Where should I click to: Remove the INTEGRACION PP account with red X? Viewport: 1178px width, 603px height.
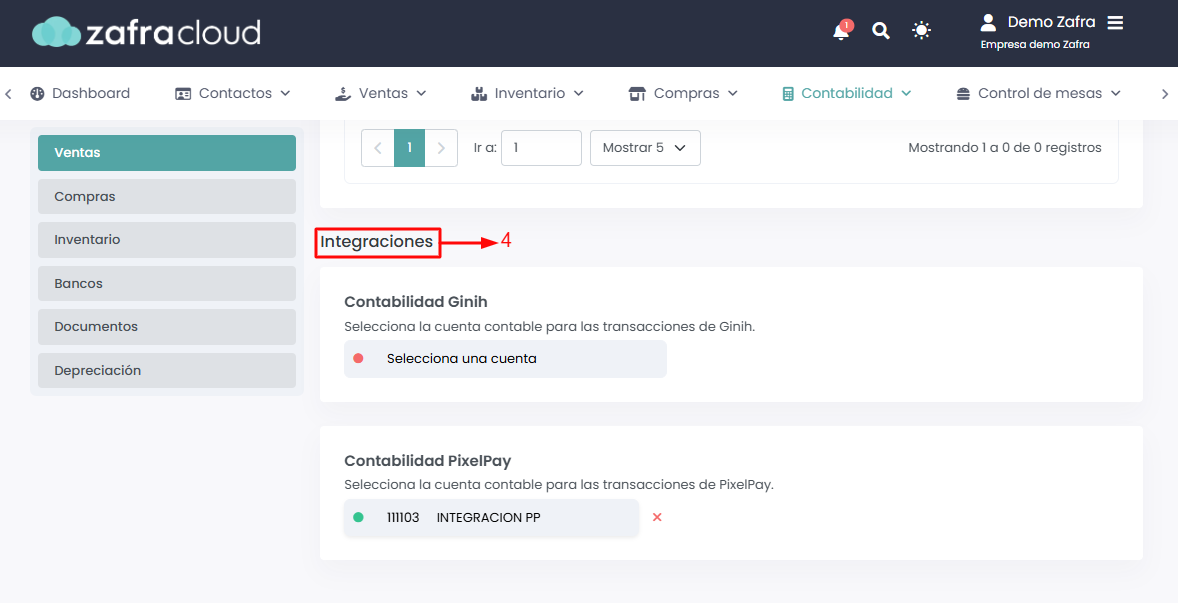657,517
